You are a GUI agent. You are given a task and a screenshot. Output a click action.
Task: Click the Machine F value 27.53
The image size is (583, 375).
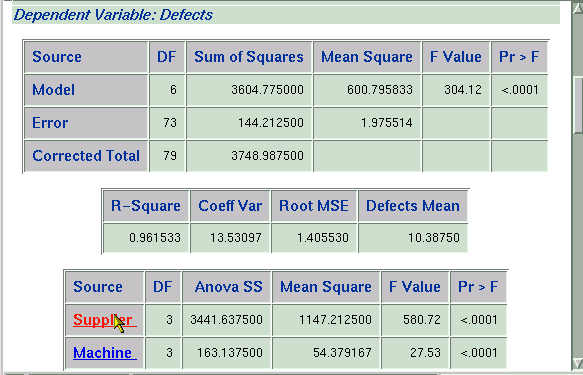click(425, 353)
